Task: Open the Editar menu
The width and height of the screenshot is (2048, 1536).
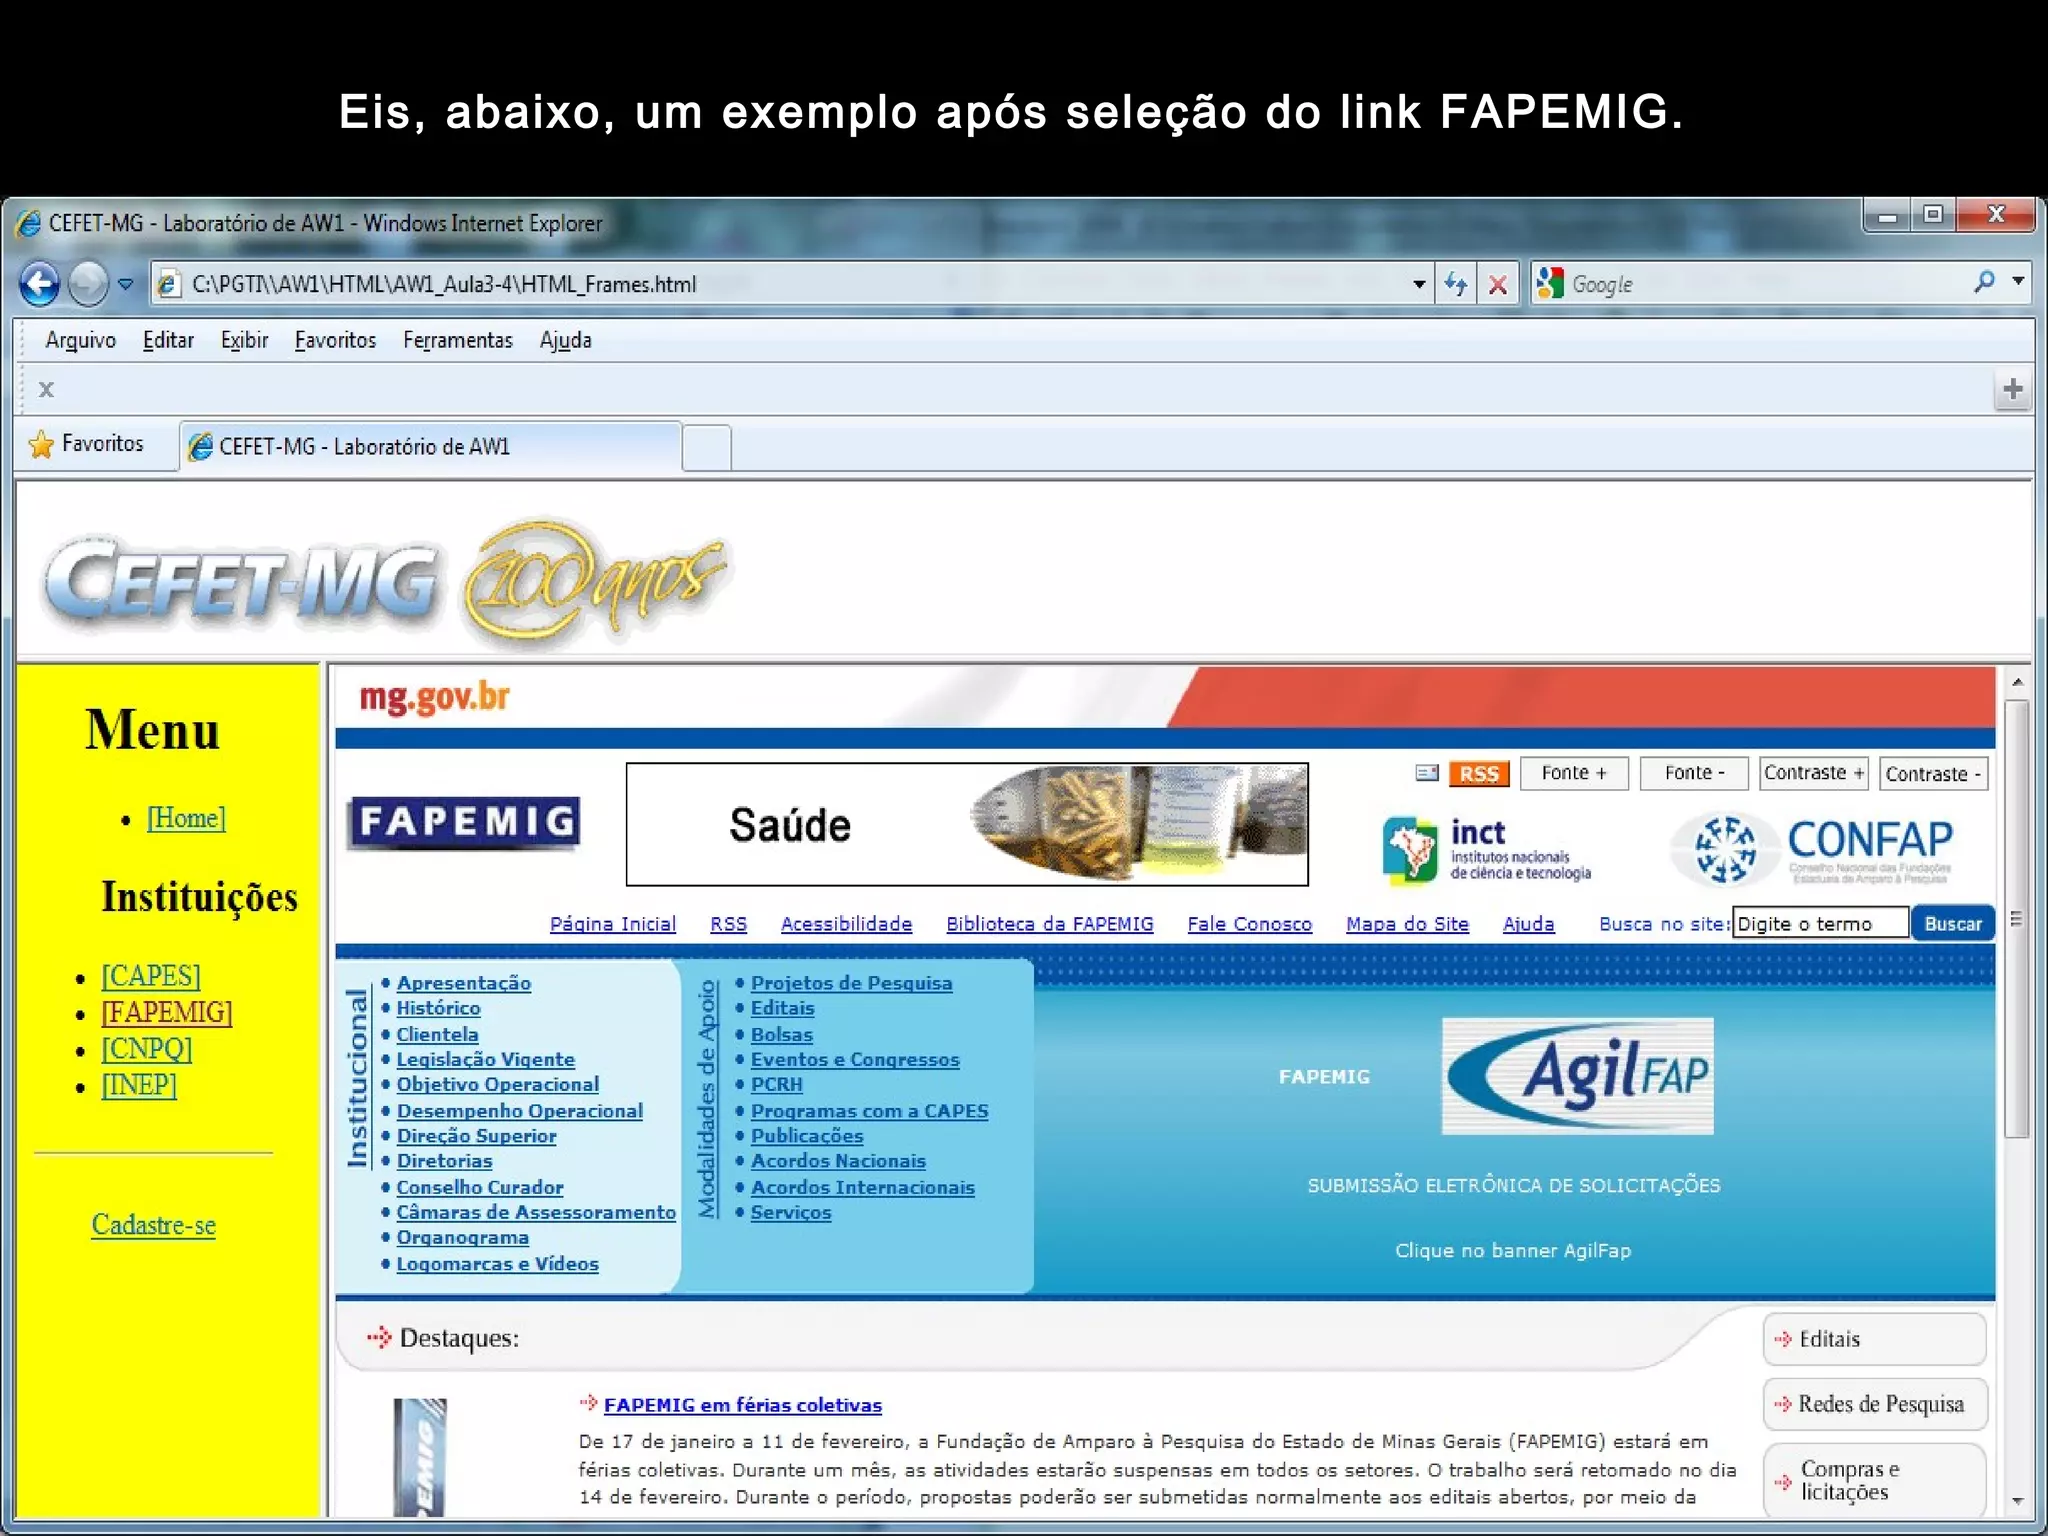Action: point(168,340)
